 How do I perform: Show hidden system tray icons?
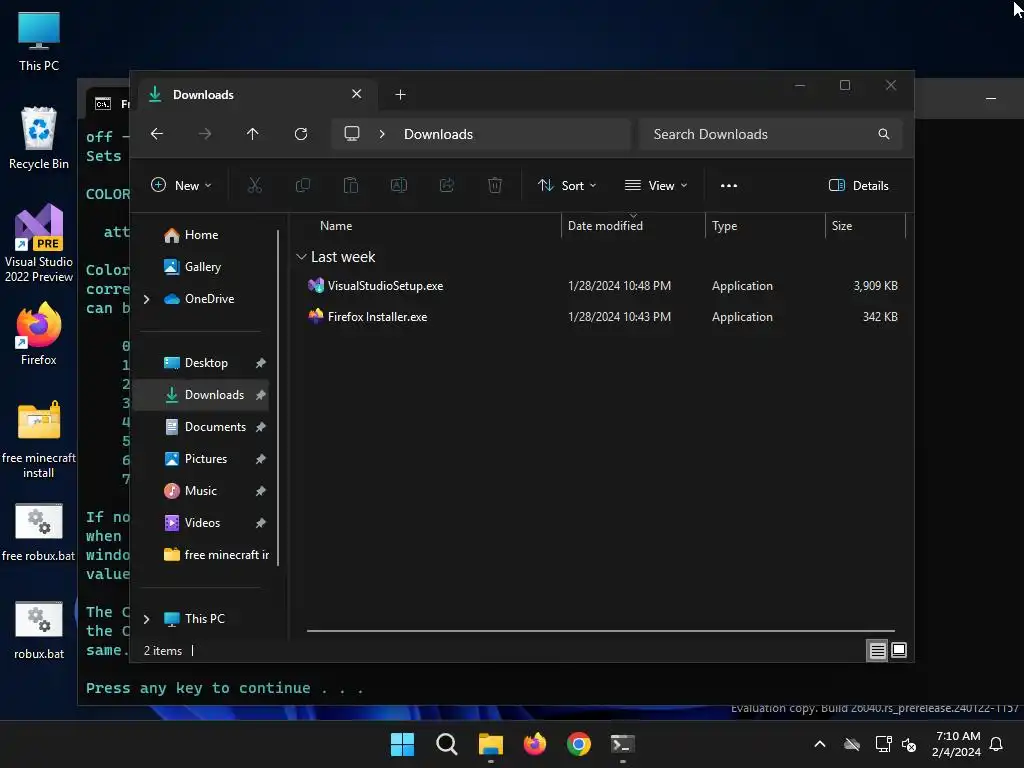(x=820, y=744)
